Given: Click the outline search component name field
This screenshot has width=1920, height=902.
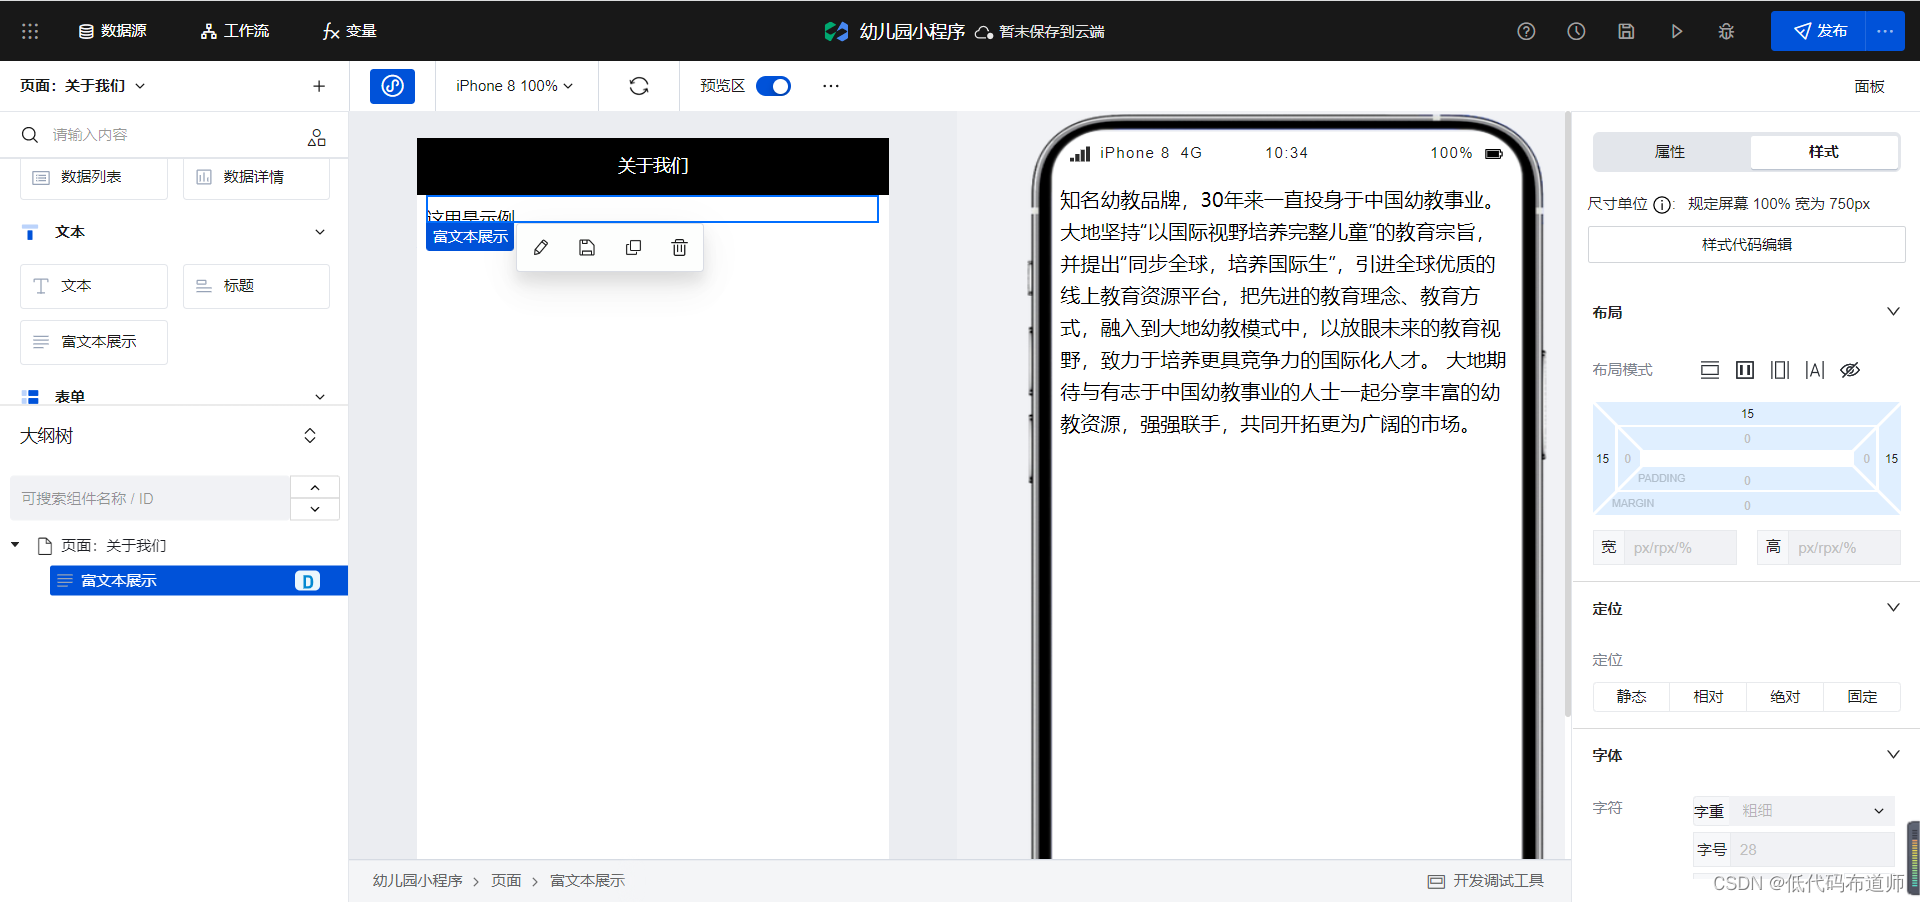Looking at the screenshot, I should coord(150,498).
